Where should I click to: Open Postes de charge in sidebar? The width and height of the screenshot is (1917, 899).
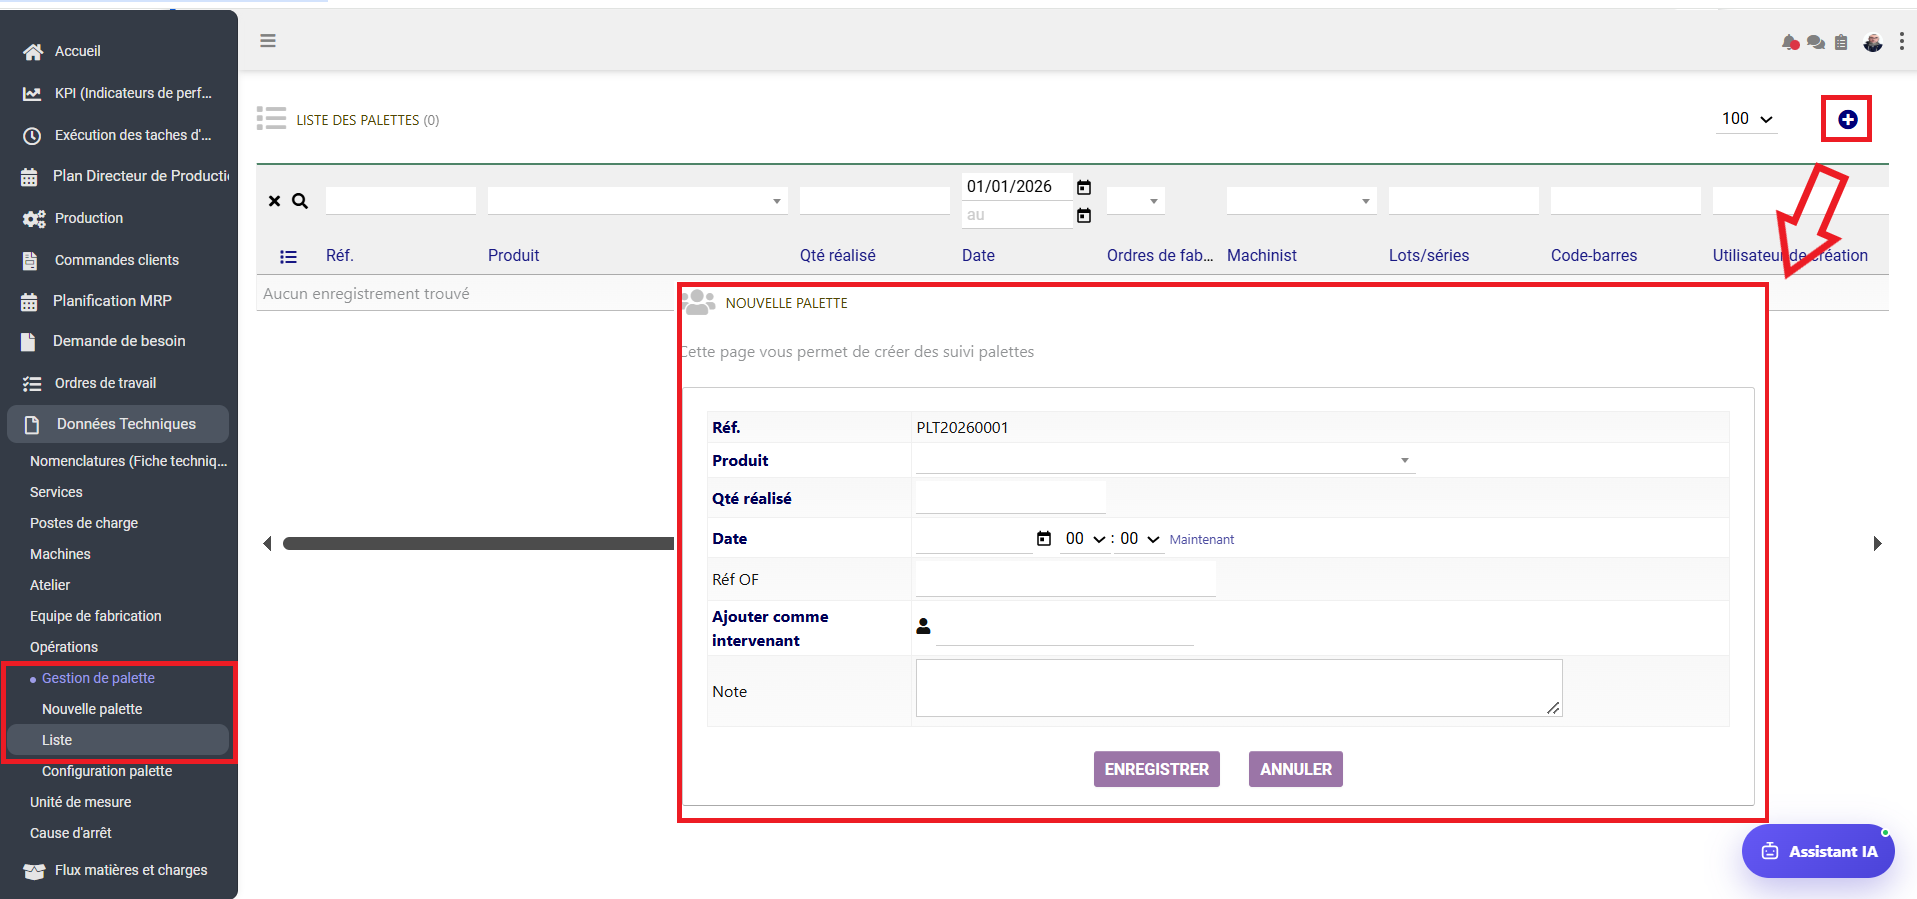click(84, 523)
